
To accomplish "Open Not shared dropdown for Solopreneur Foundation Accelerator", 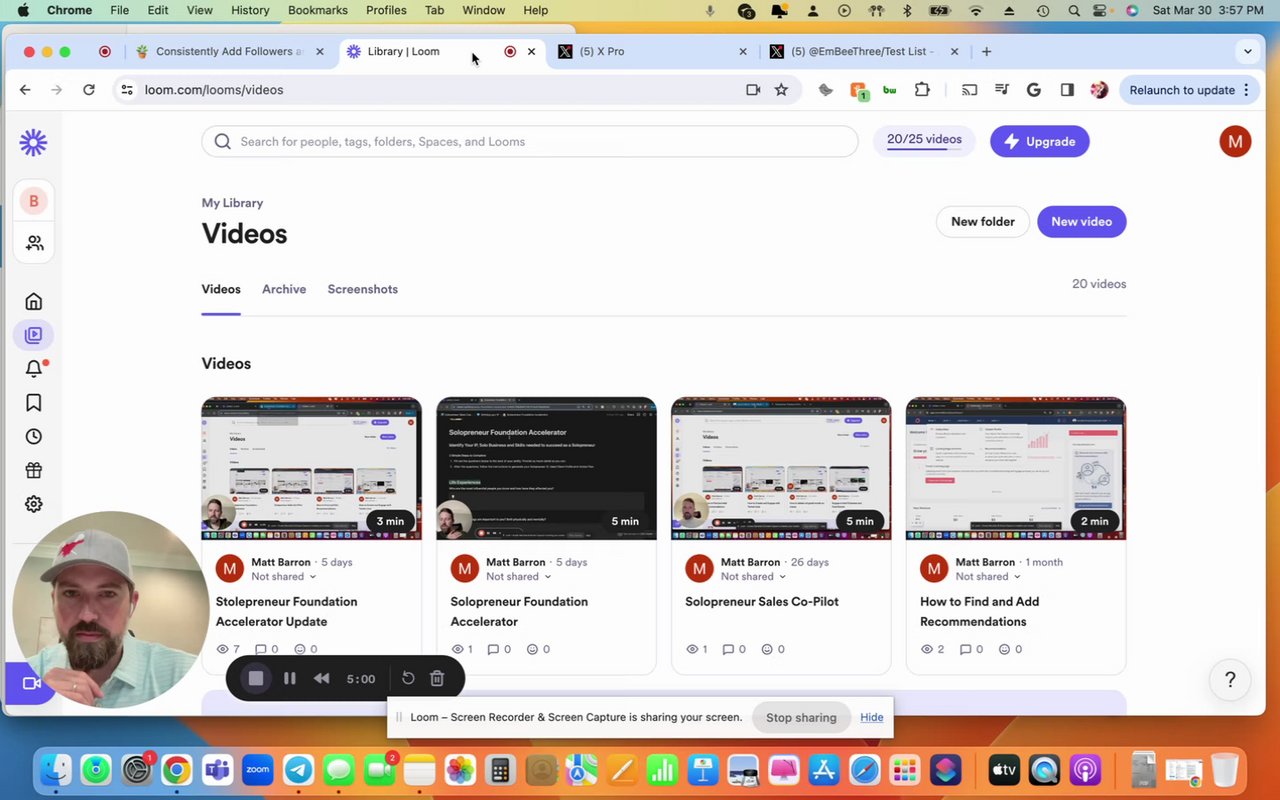I will click(x=519, y=577).
